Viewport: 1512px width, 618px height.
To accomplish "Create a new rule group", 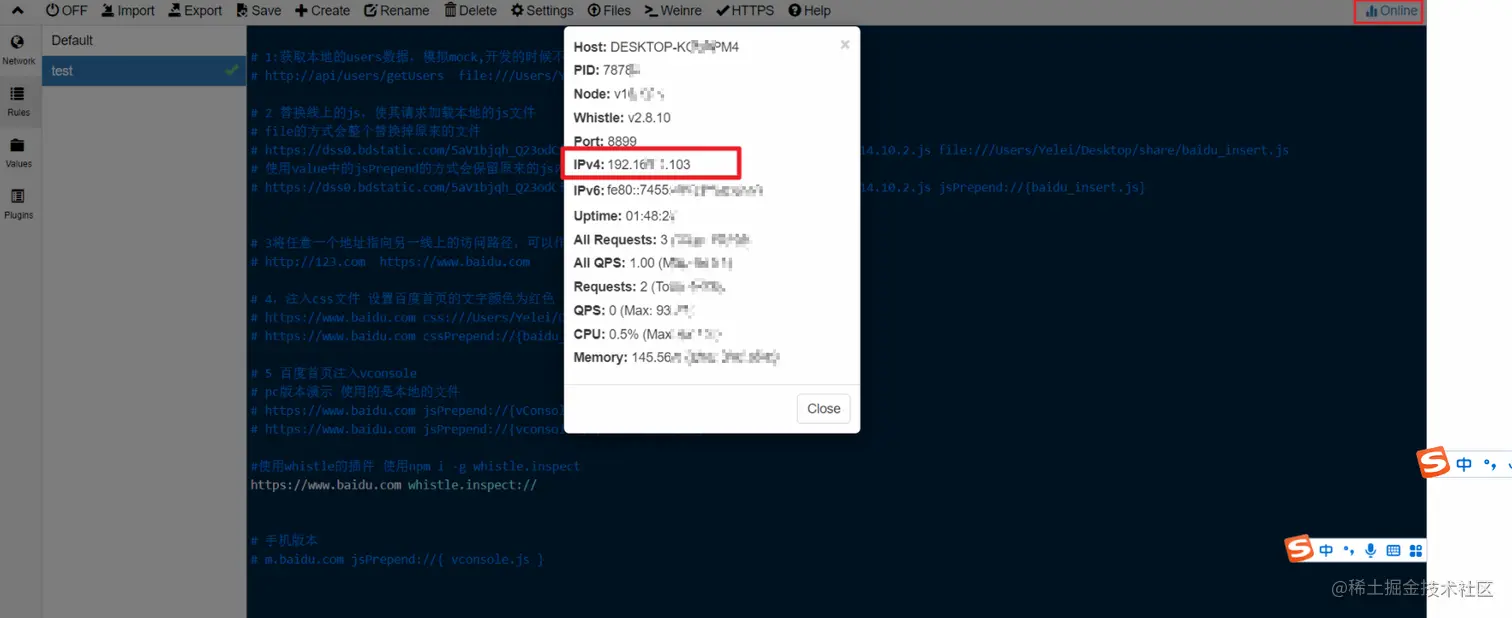I will pos(322,11).
